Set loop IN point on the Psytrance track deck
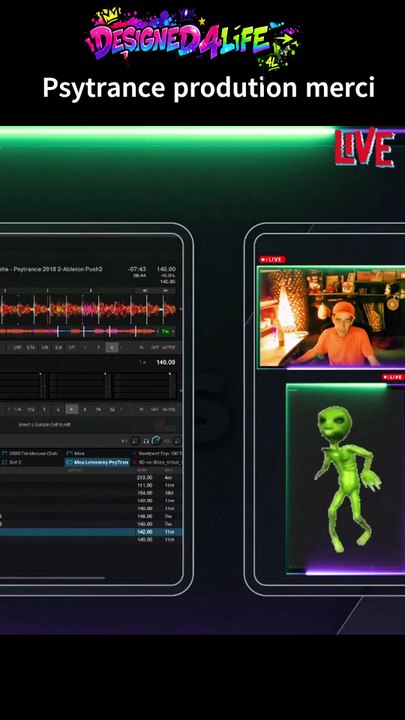405x720 pixels. pyautogui.click(x=141, y=348)
